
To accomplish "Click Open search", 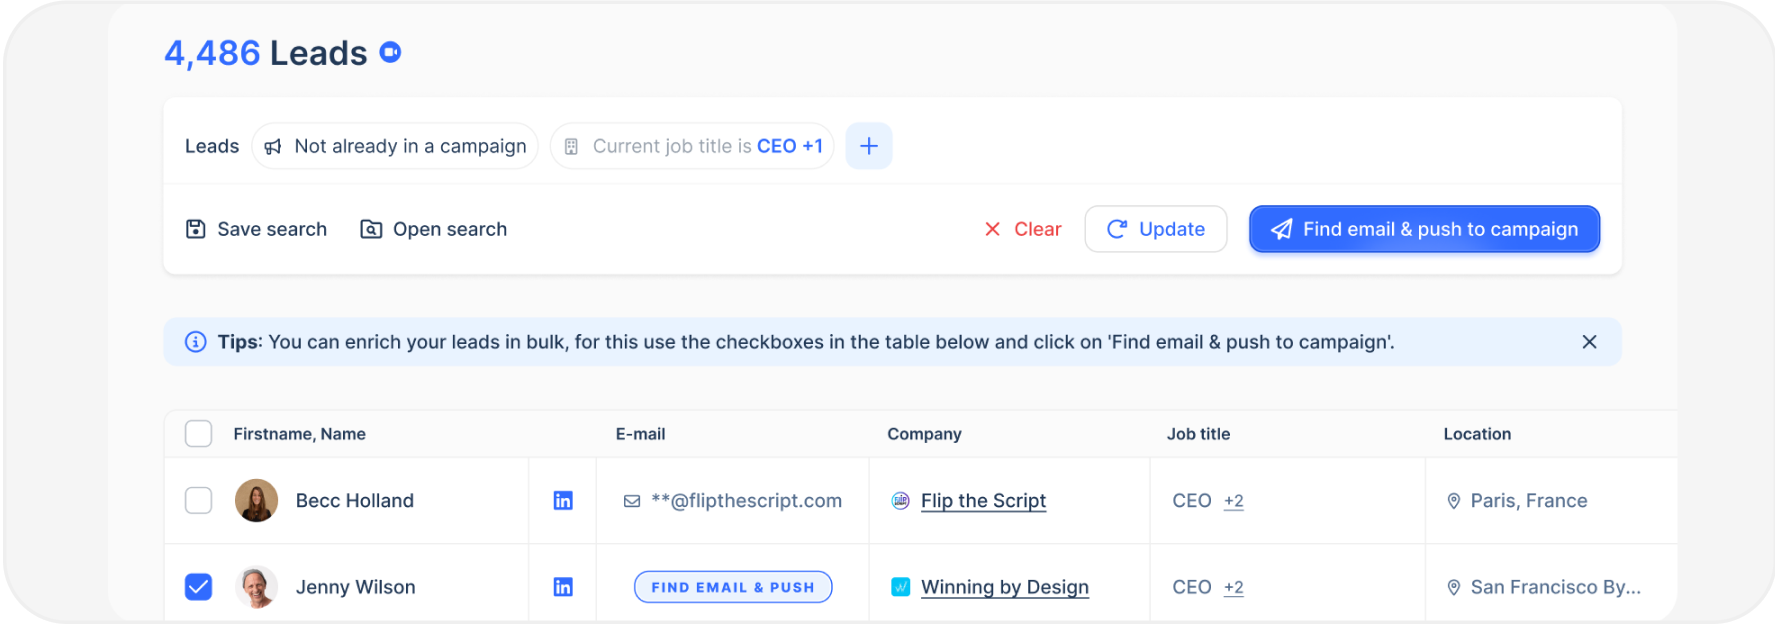I will pyautogui.click(x=434, y=229).
